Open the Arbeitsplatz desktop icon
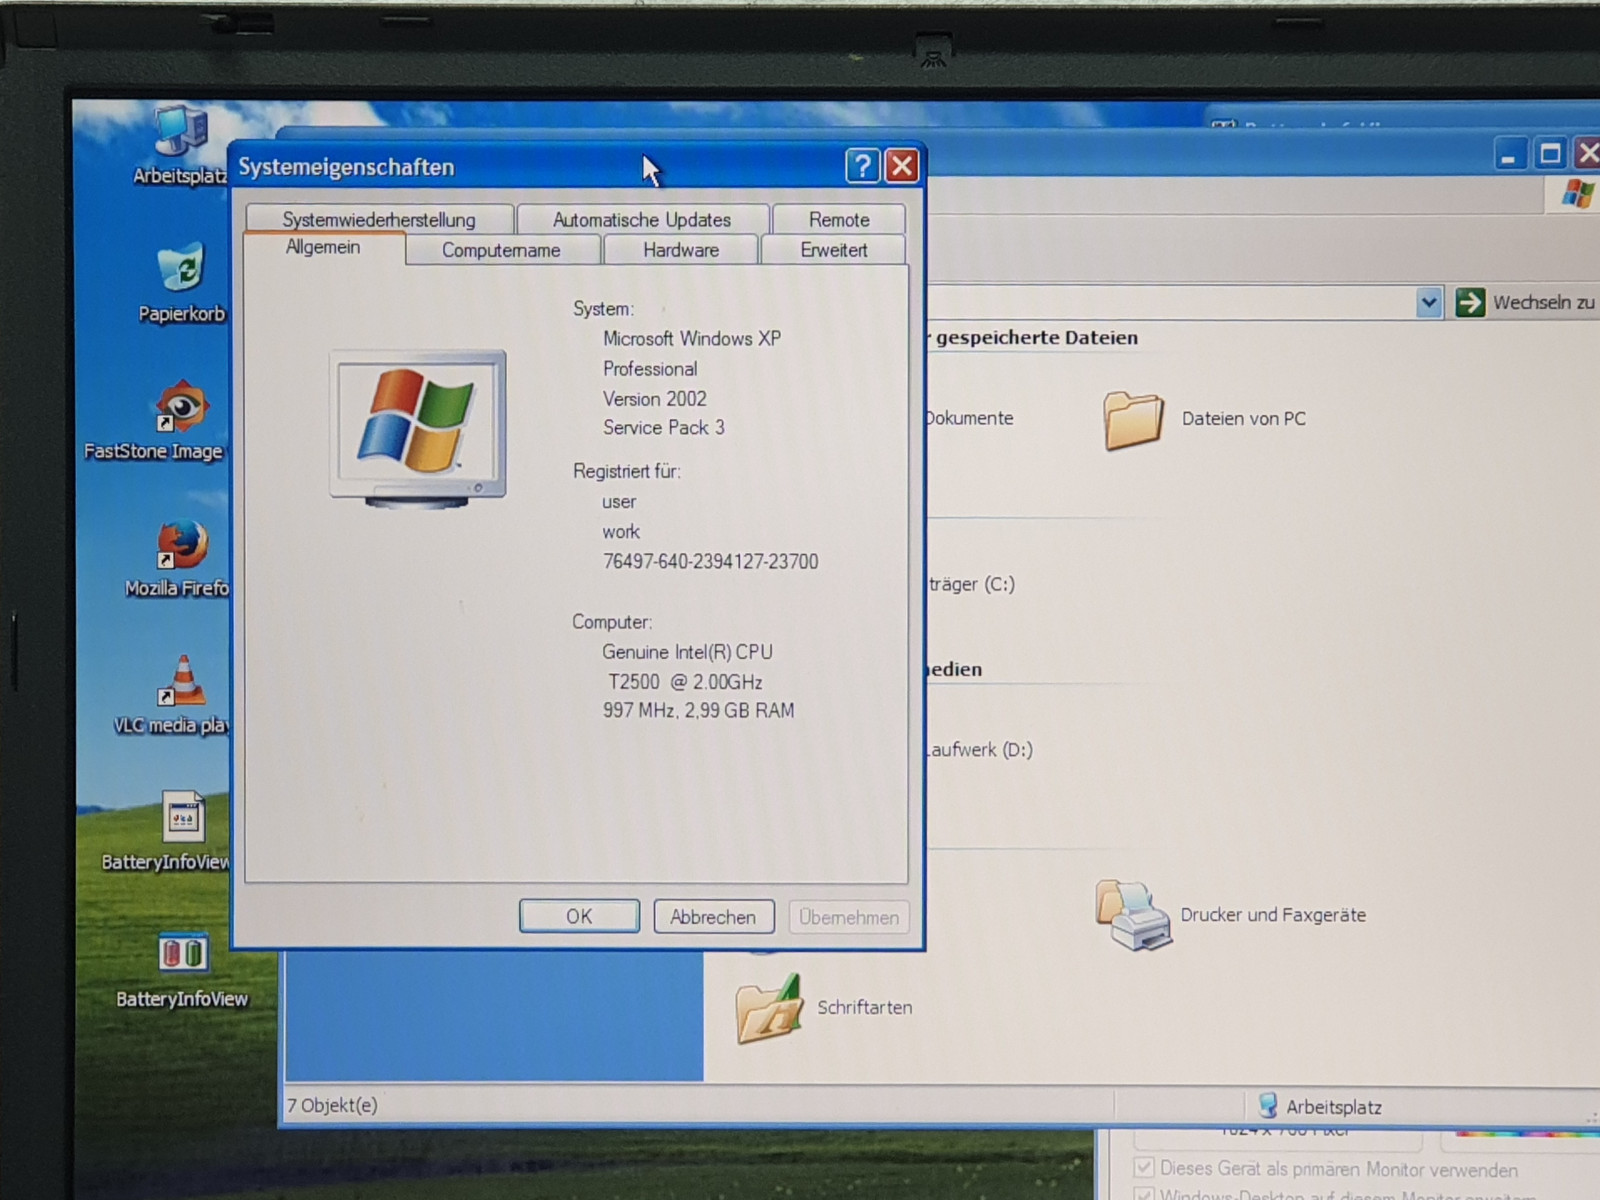This screenshot has height=1200, width=1600. click(181, 135)
